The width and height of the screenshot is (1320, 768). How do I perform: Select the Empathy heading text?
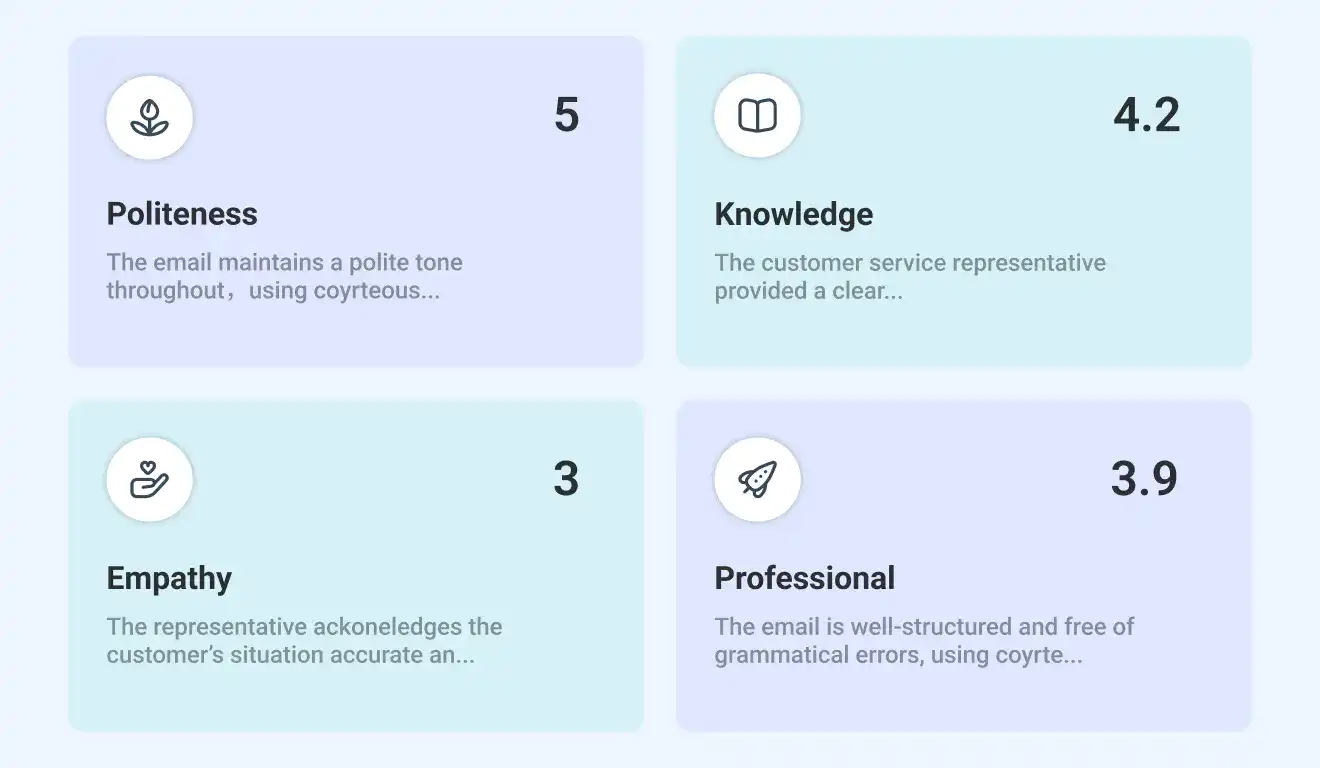tap(169, 578)
